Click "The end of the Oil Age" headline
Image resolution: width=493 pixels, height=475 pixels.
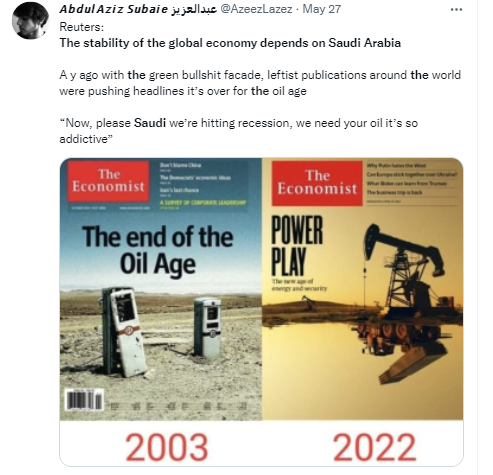point(158,250)
